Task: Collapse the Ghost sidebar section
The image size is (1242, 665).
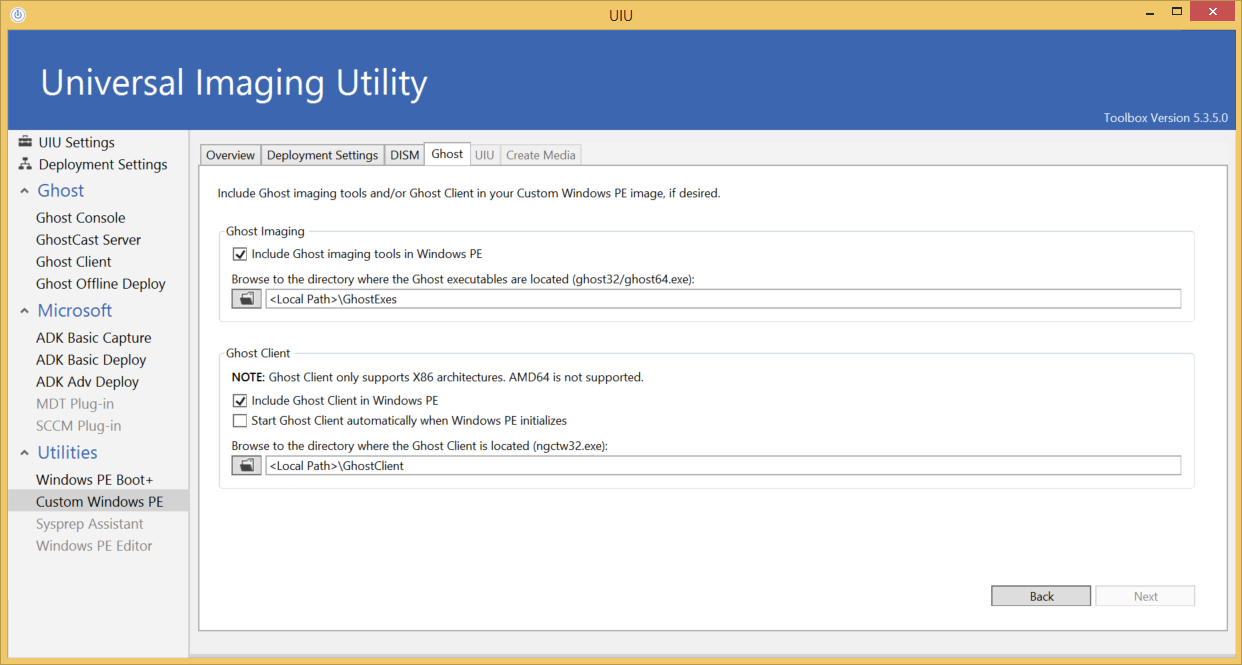Action: (x=24, y=191)
